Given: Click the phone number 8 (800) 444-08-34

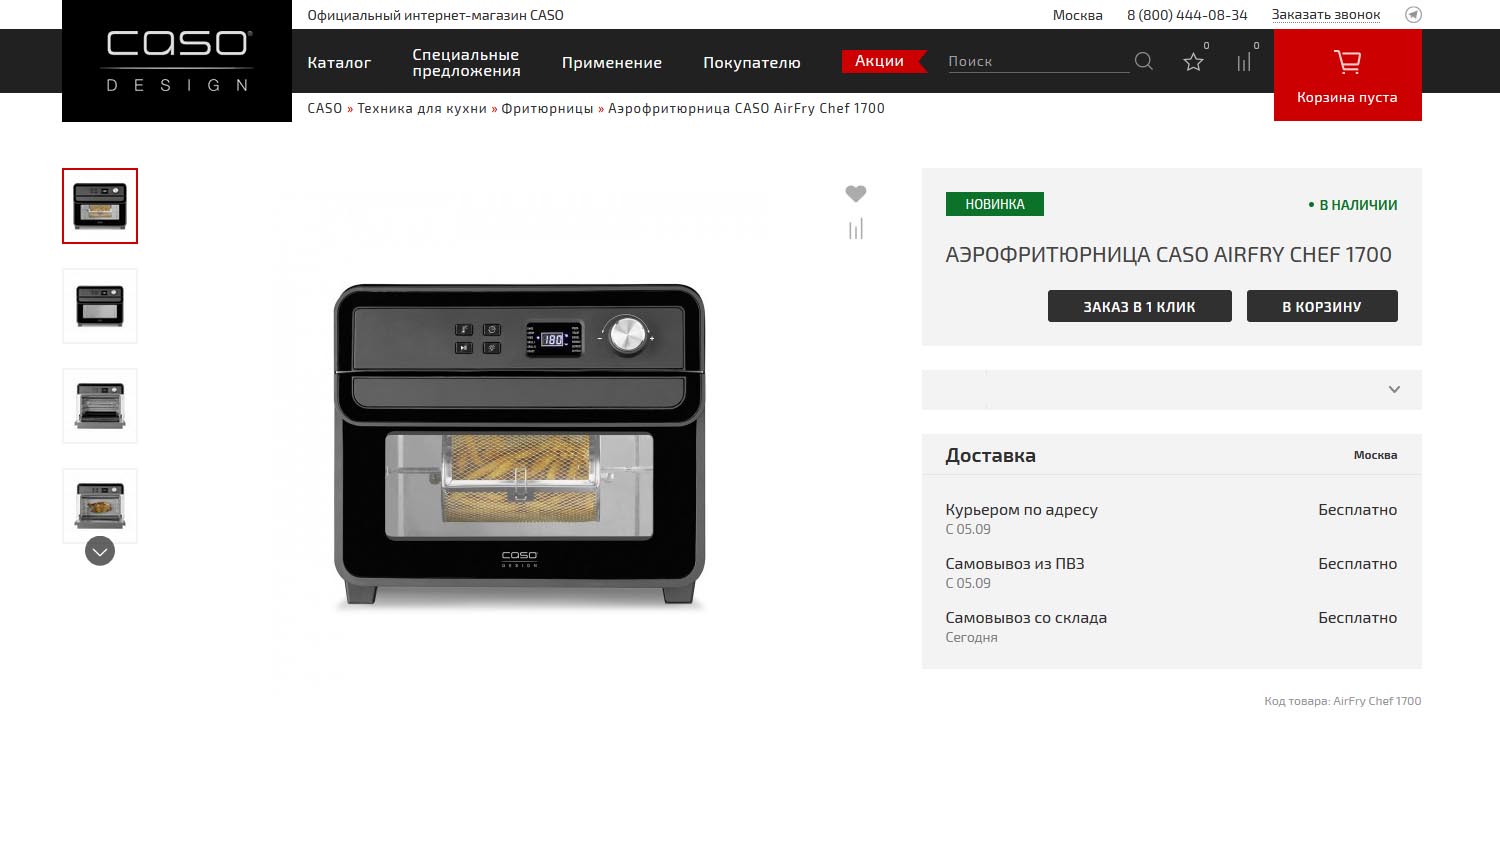Looking at the screenshot, I should coord(1187,15).
